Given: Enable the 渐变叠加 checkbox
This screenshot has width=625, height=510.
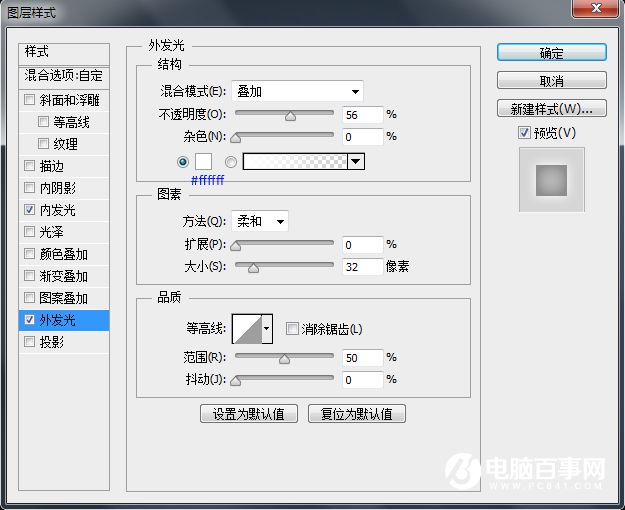Looking at the screenshot, I should point(29,275).
